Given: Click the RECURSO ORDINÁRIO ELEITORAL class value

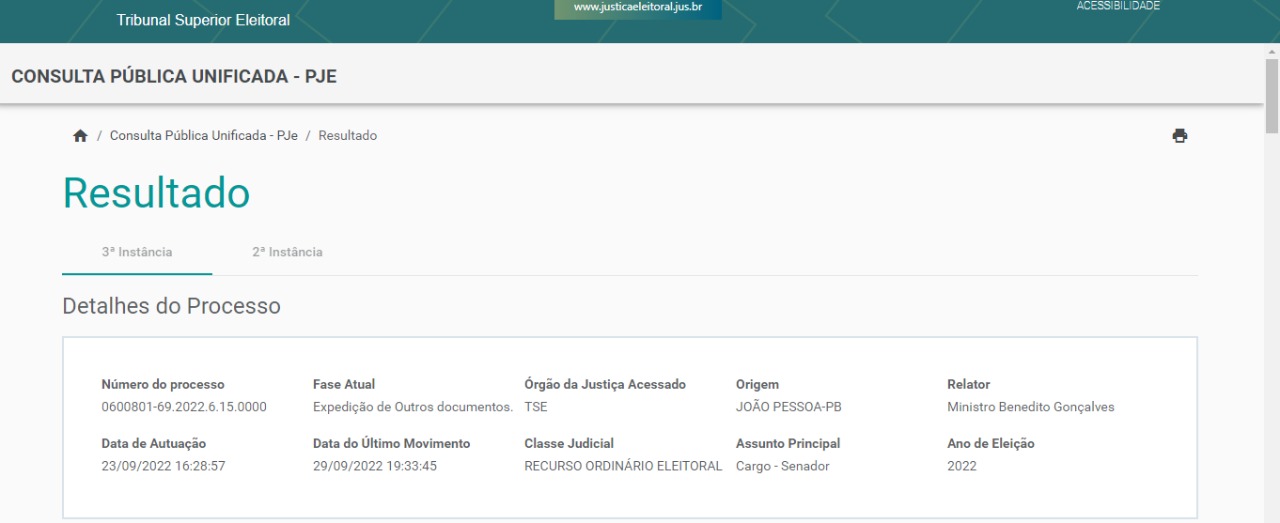Looking at the screenshot, I should pyautogui.click(x=623, y=466).
